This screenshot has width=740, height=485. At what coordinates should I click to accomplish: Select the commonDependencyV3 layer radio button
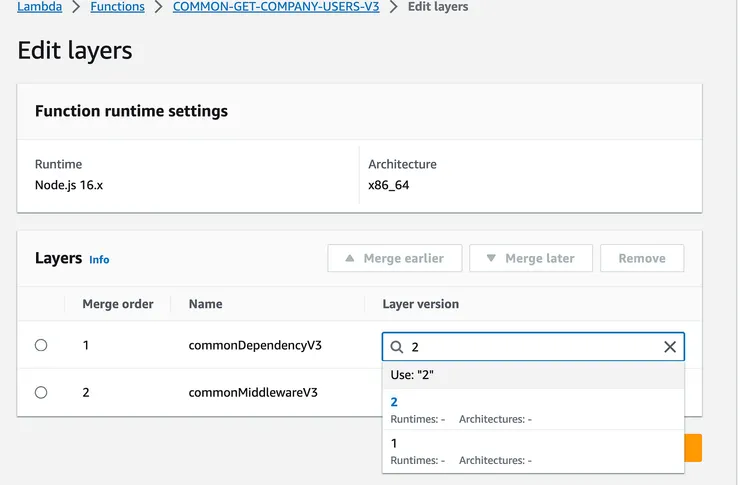41,345
